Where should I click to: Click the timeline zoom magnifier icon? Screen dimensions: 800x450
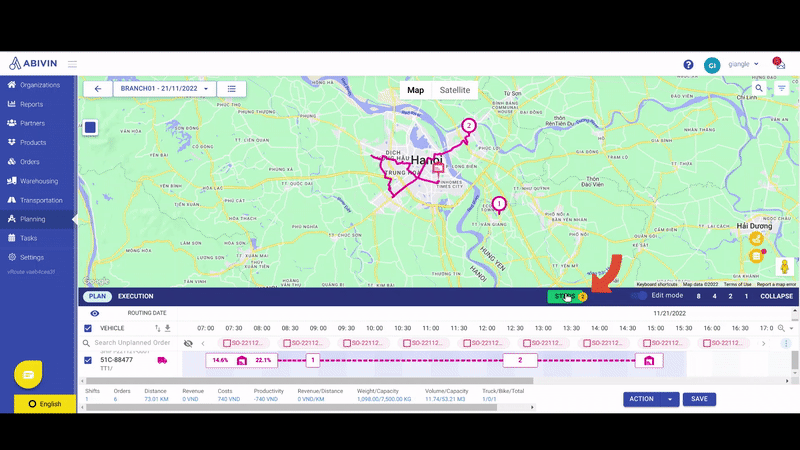[781, 328]
